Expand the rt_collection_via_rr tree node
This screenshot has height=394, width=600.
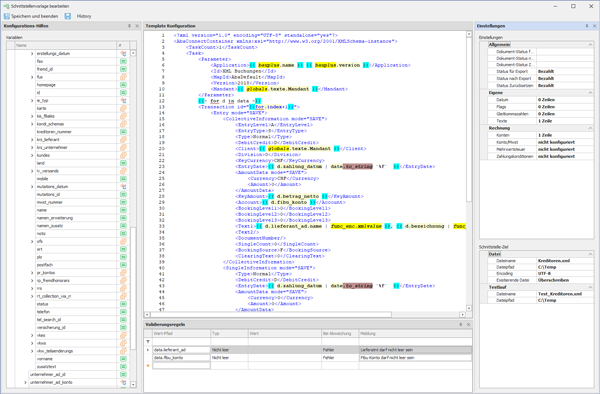coord(32,296)
